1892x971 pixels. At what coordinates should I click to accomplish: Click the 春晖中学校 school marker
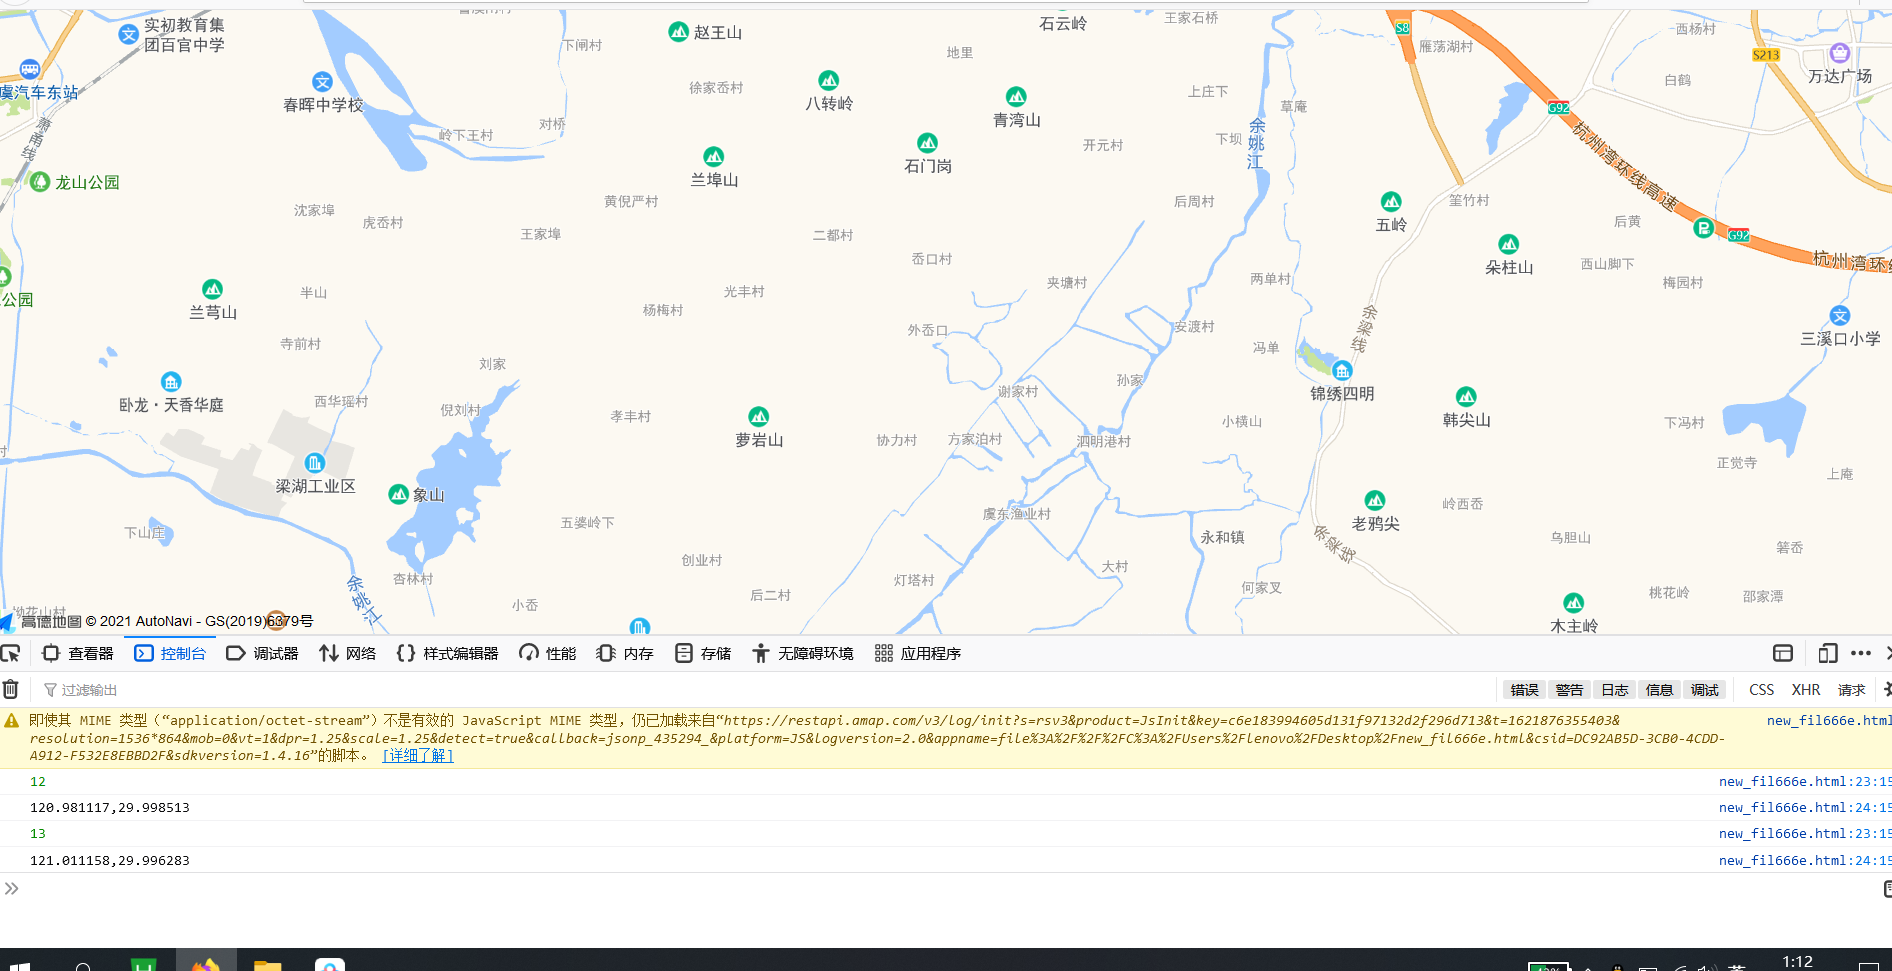[322, 82]
